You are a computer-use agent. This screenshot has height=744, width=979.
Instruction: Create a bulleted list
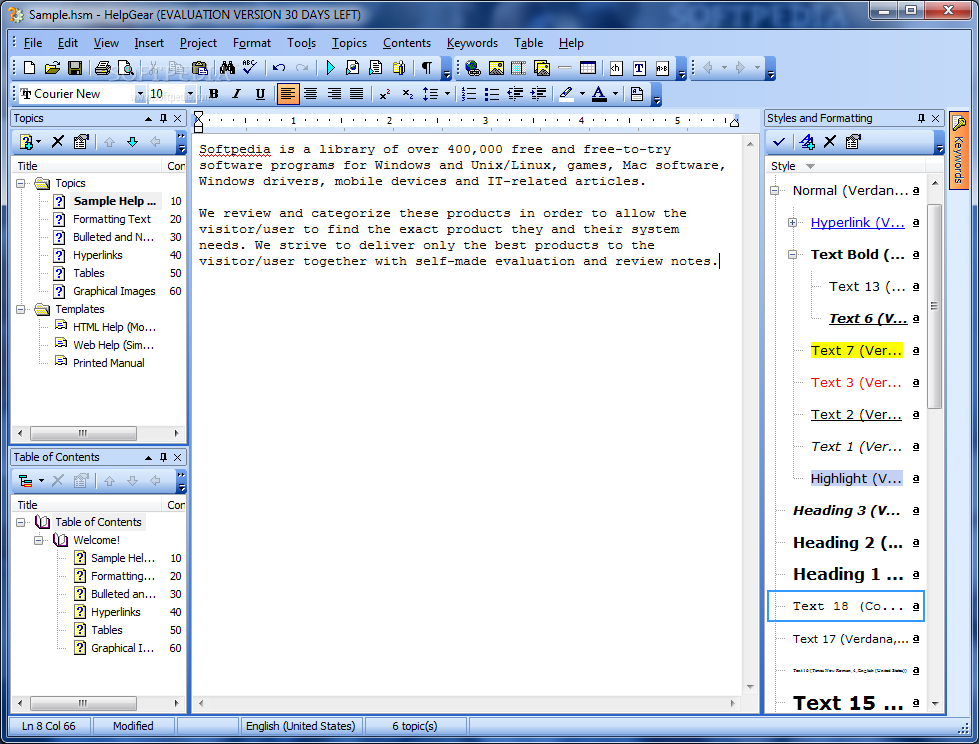tap(492, 94)
